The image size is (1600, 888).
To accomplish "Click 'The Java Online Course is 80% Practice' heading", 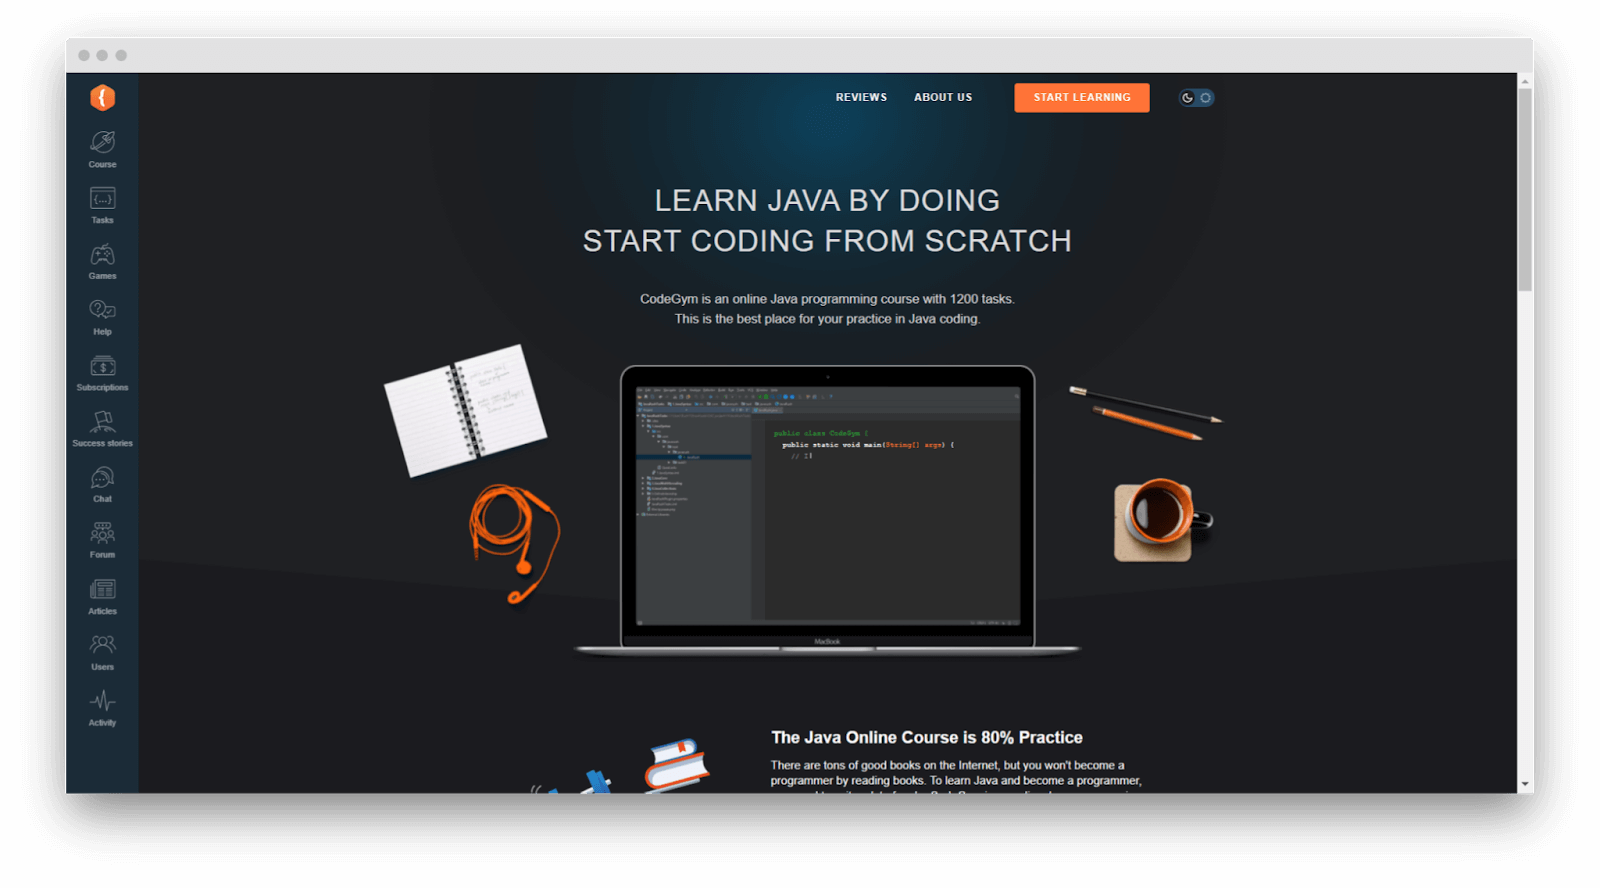I will [927, 737].
